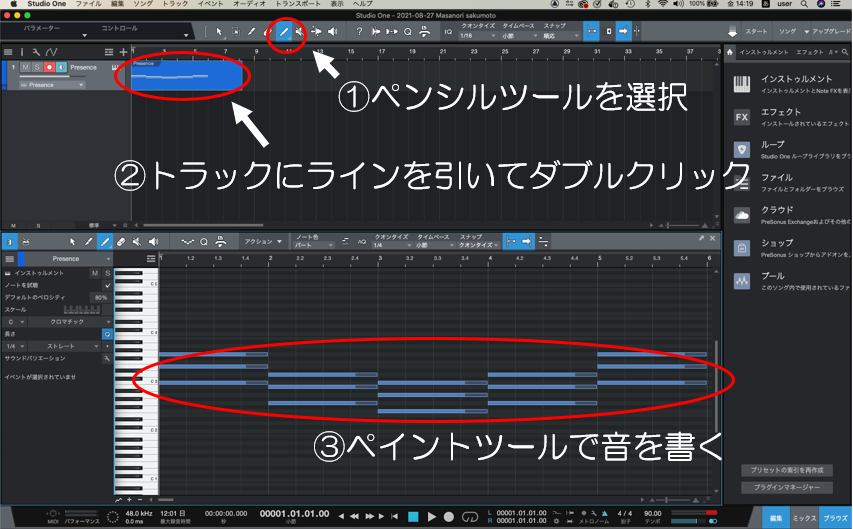The image size is (853, 529).
Task: Toggle ノートを試聴 checkbox
Action: pos(107,285)
